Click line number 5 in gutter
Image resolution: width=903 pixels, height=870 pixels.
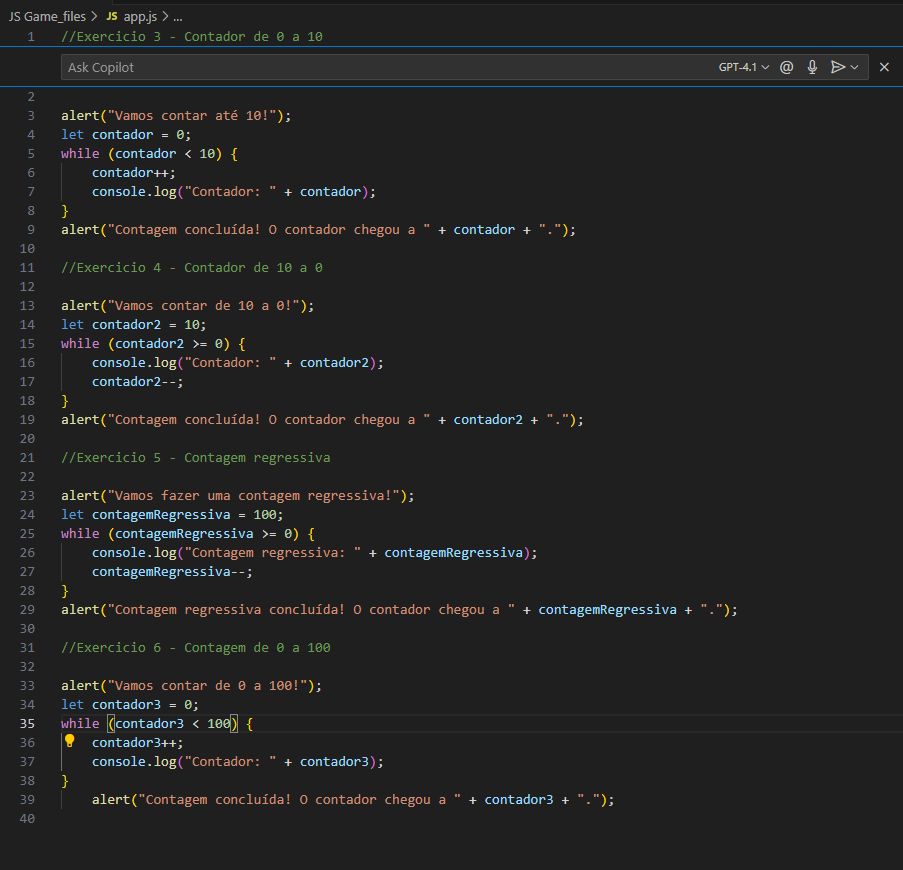(31, 154)
